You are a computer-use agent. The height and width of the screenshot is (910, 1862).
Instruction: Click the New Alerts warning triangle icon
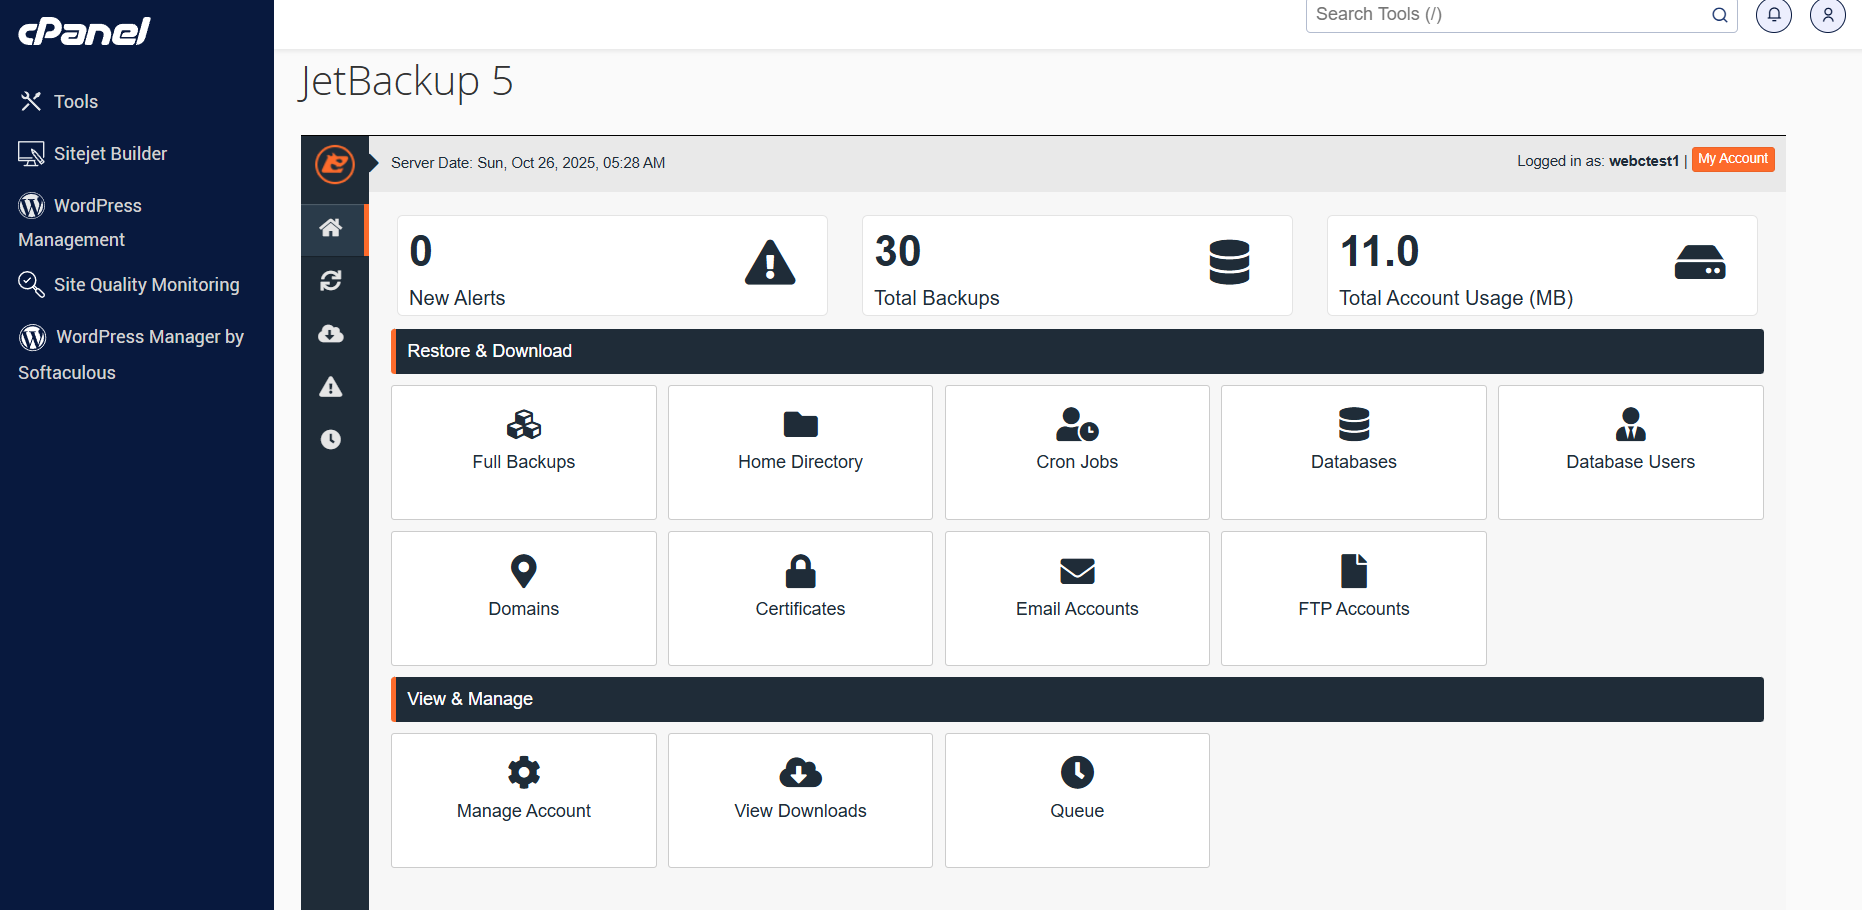[770, 263]
